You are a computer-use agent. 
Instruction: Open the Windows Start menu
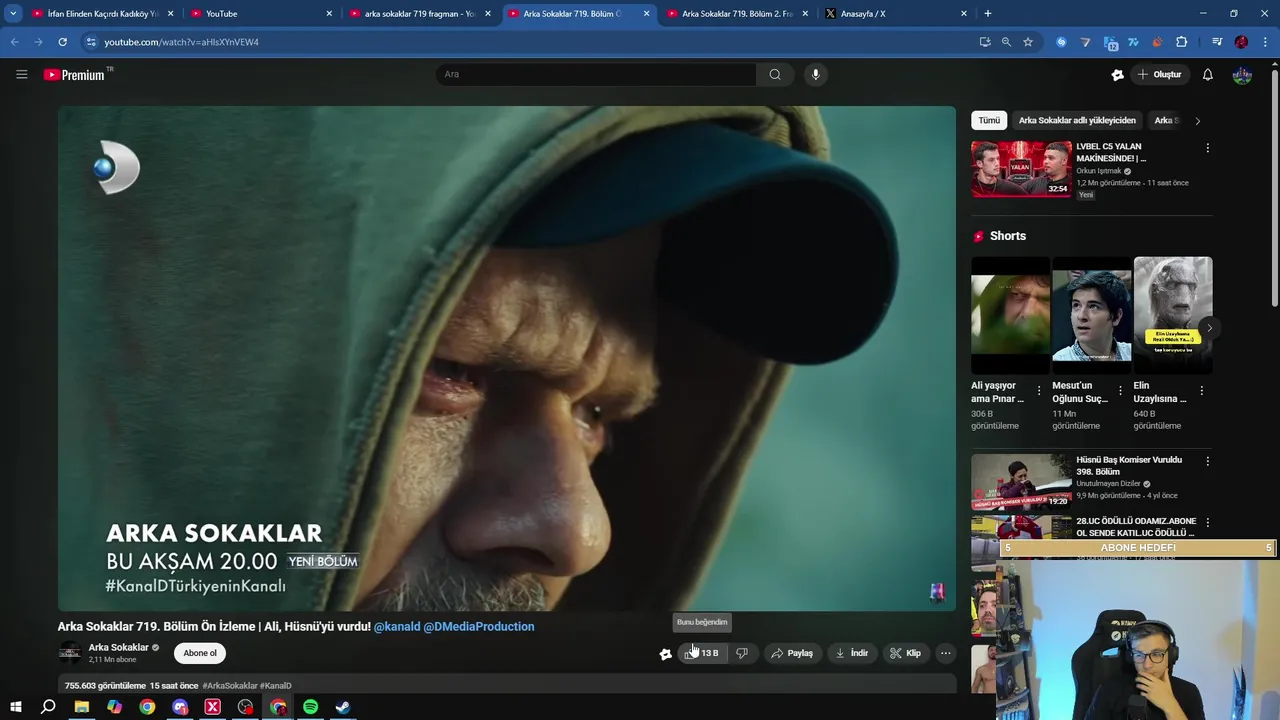click(15, 707)
